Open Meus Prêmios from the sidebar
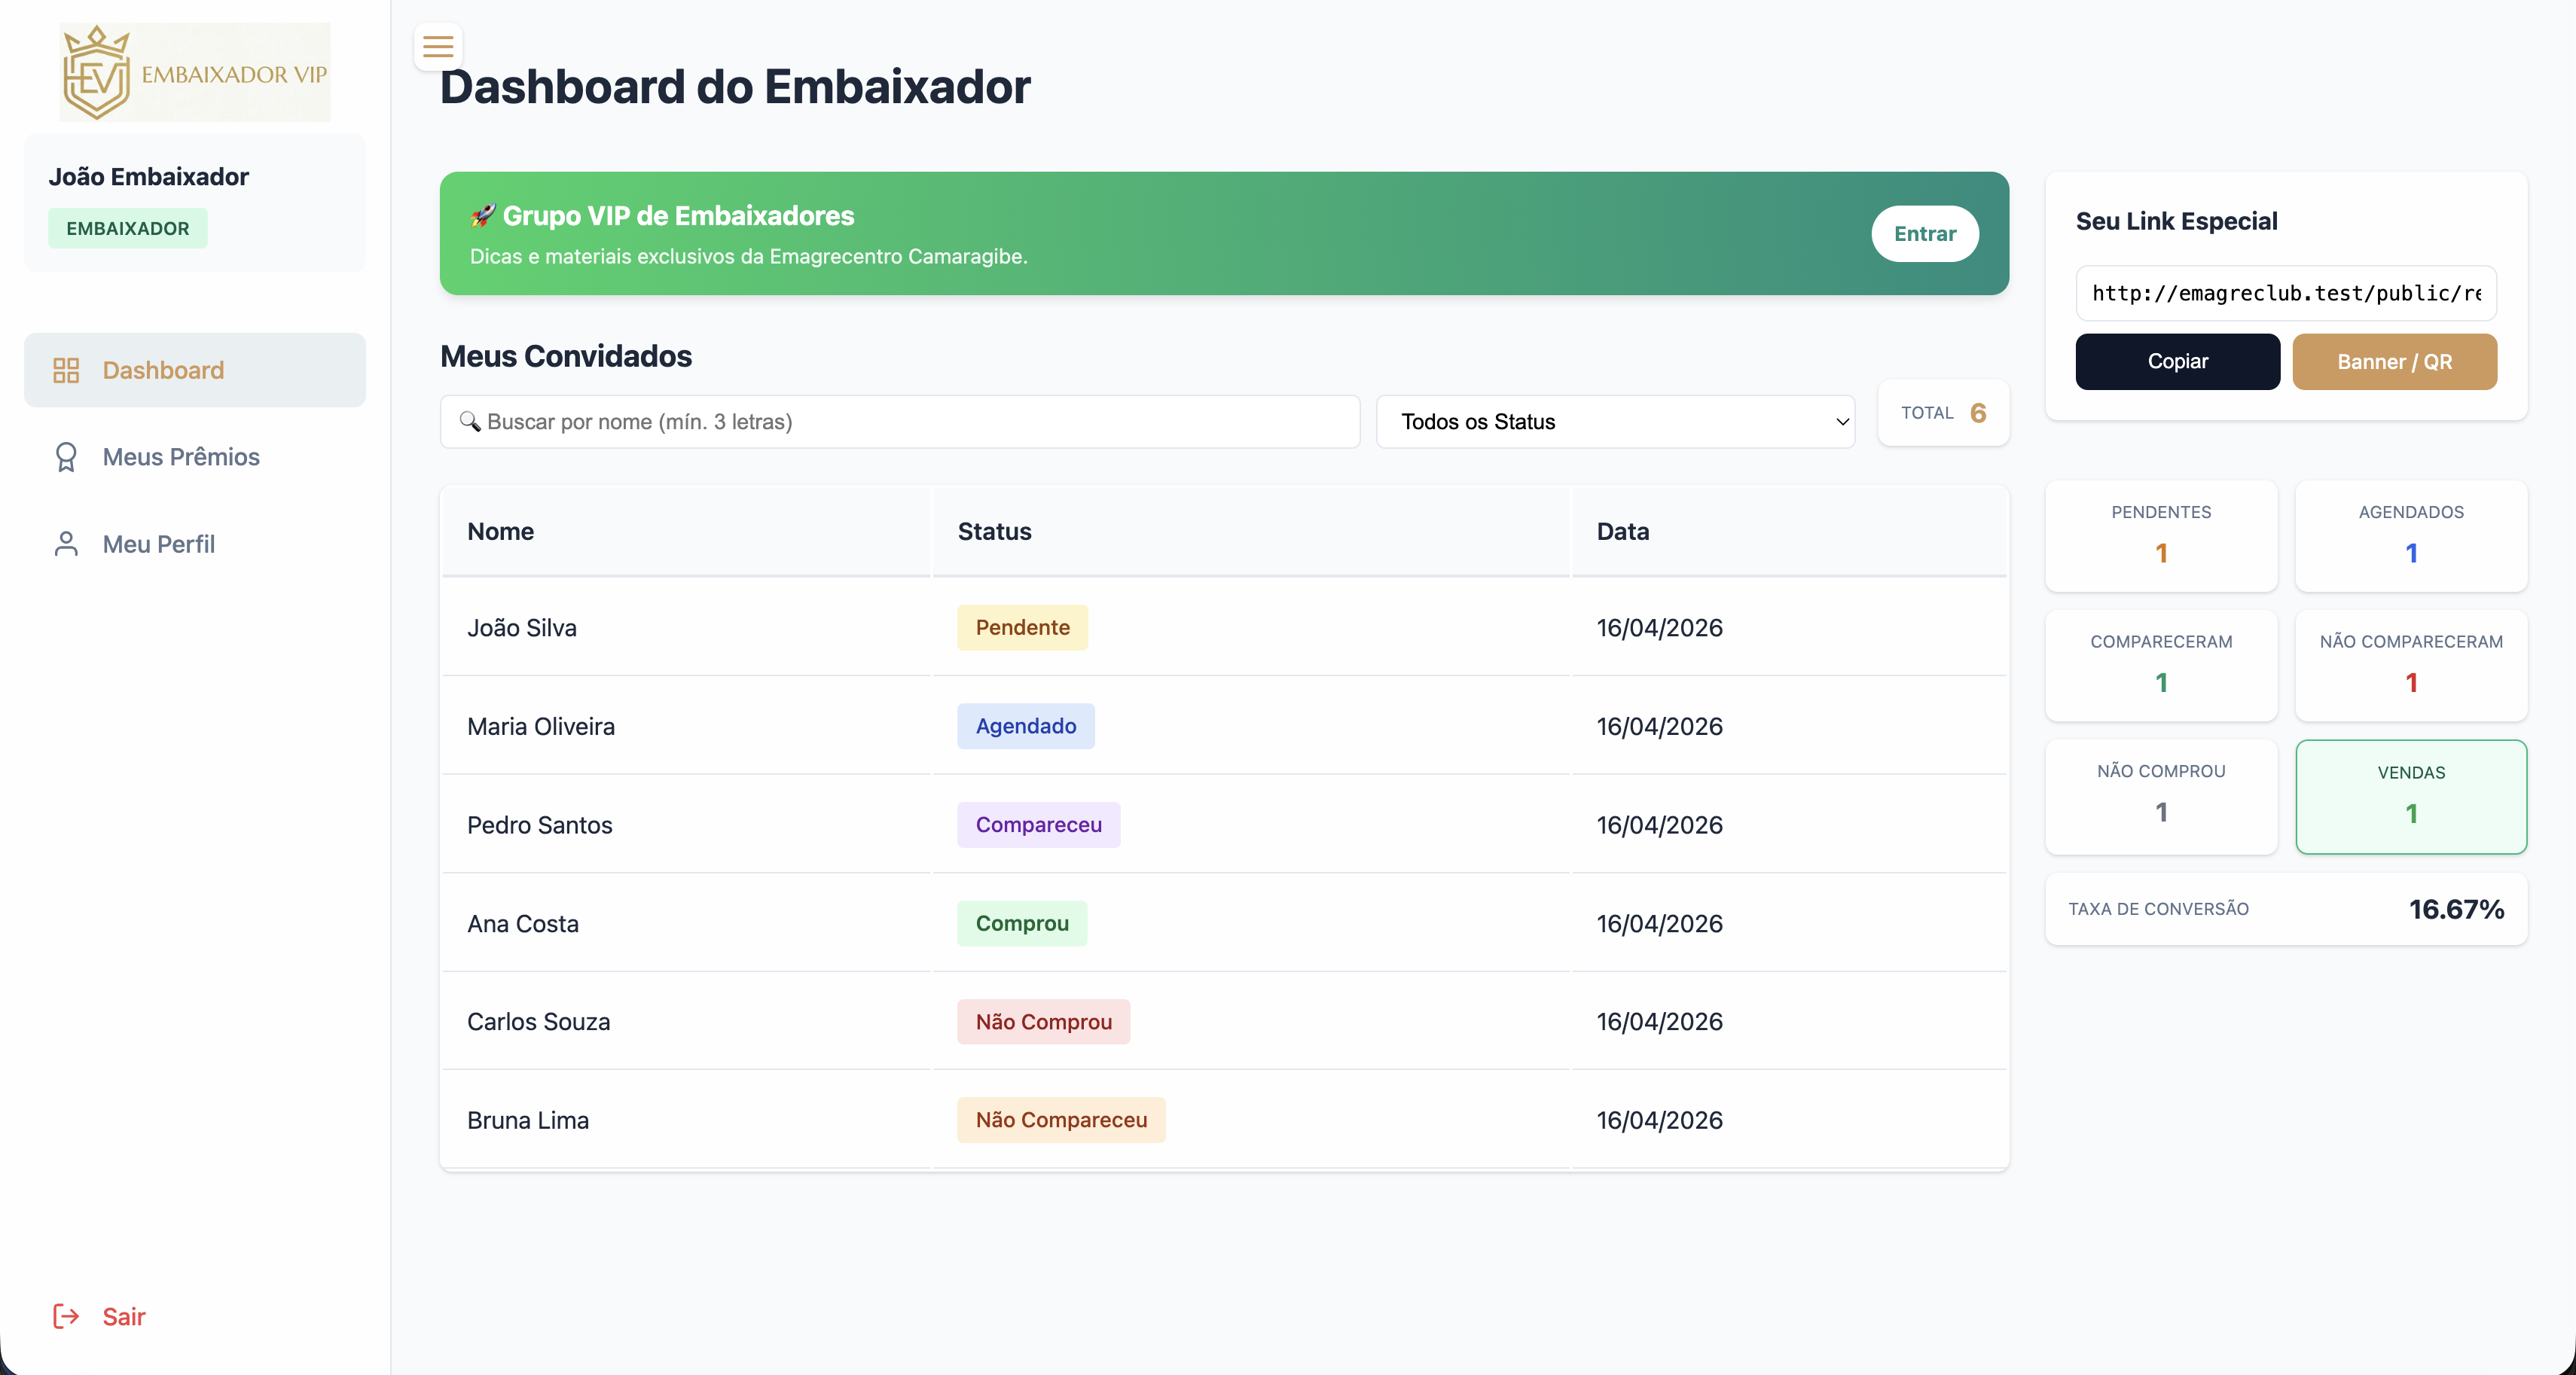Viewport: 2576px width, 1375px height. pyautogui.click(x=179, y=456)
